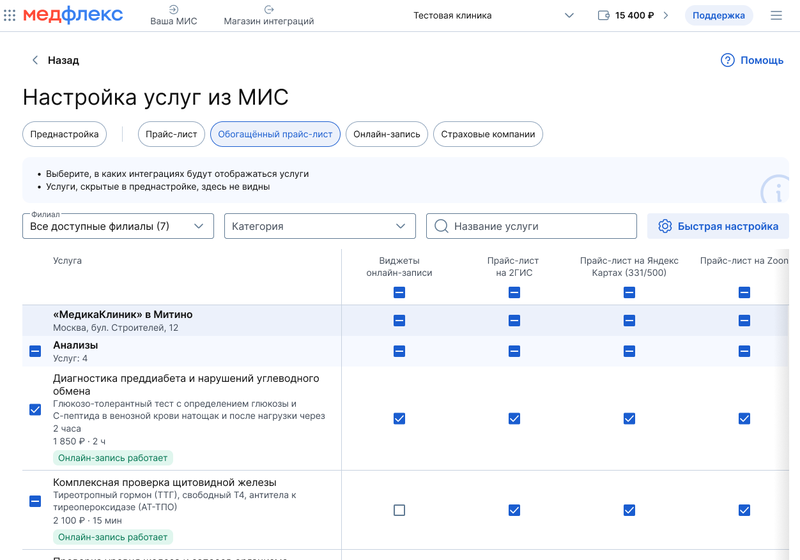Viewport: 800px width, 560px height.
Task: Toggle Анализы Zoon column checkbox
Action: click(744, 351)
